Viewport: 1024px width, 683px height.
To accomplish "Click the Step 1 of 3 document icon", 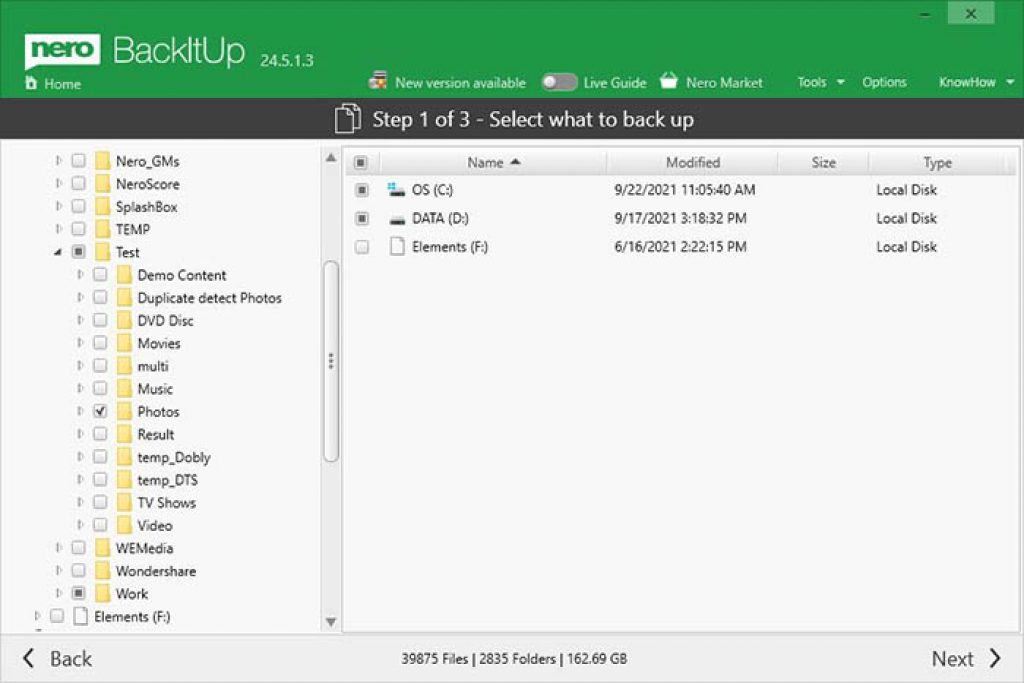I will coord(349,118).
